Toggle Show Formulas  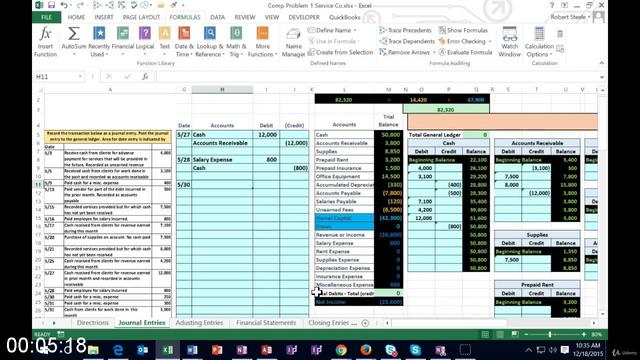pyautogui.click(x=463, y=30)
